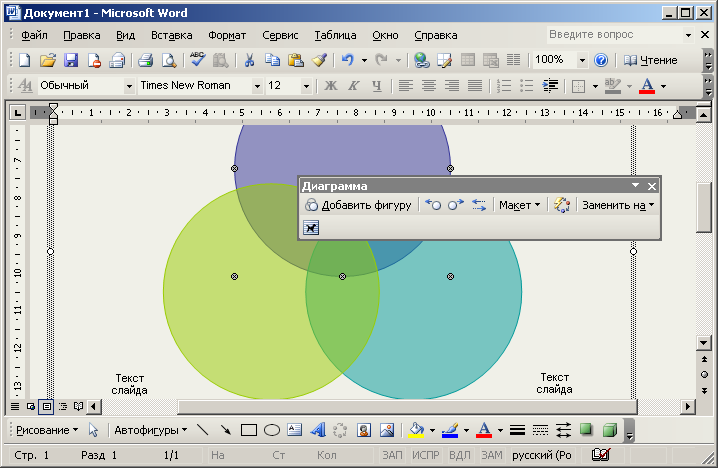The height and width of the screenshot is (468, 718).
Task: Move shape backward in diagram
Action: [433, 205]
